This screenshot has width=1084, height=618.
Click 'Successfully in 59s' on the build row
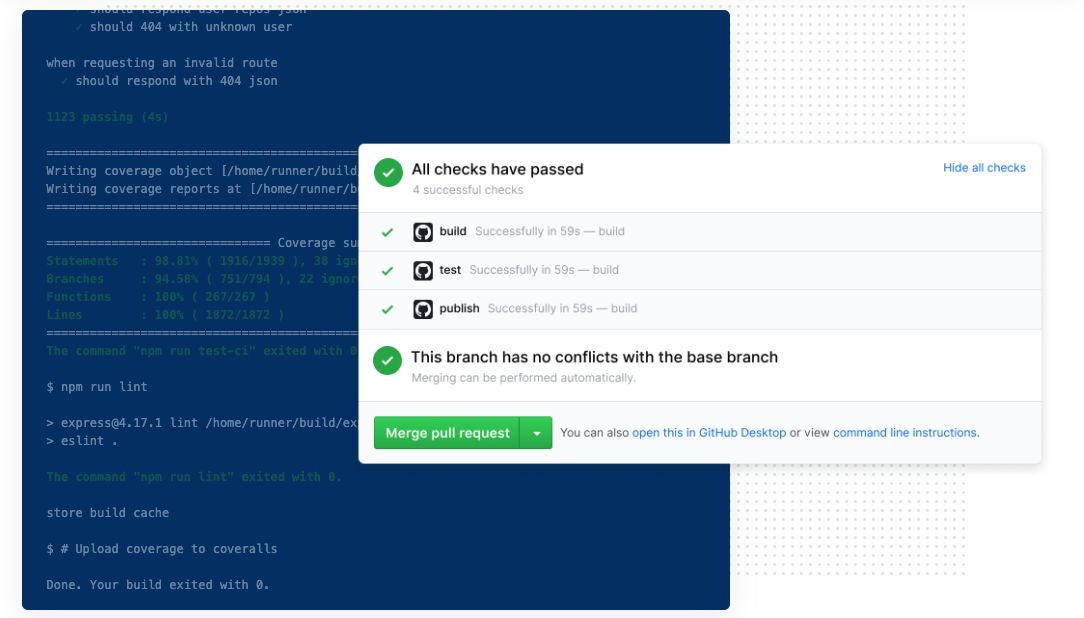click(x=527, y=232)
